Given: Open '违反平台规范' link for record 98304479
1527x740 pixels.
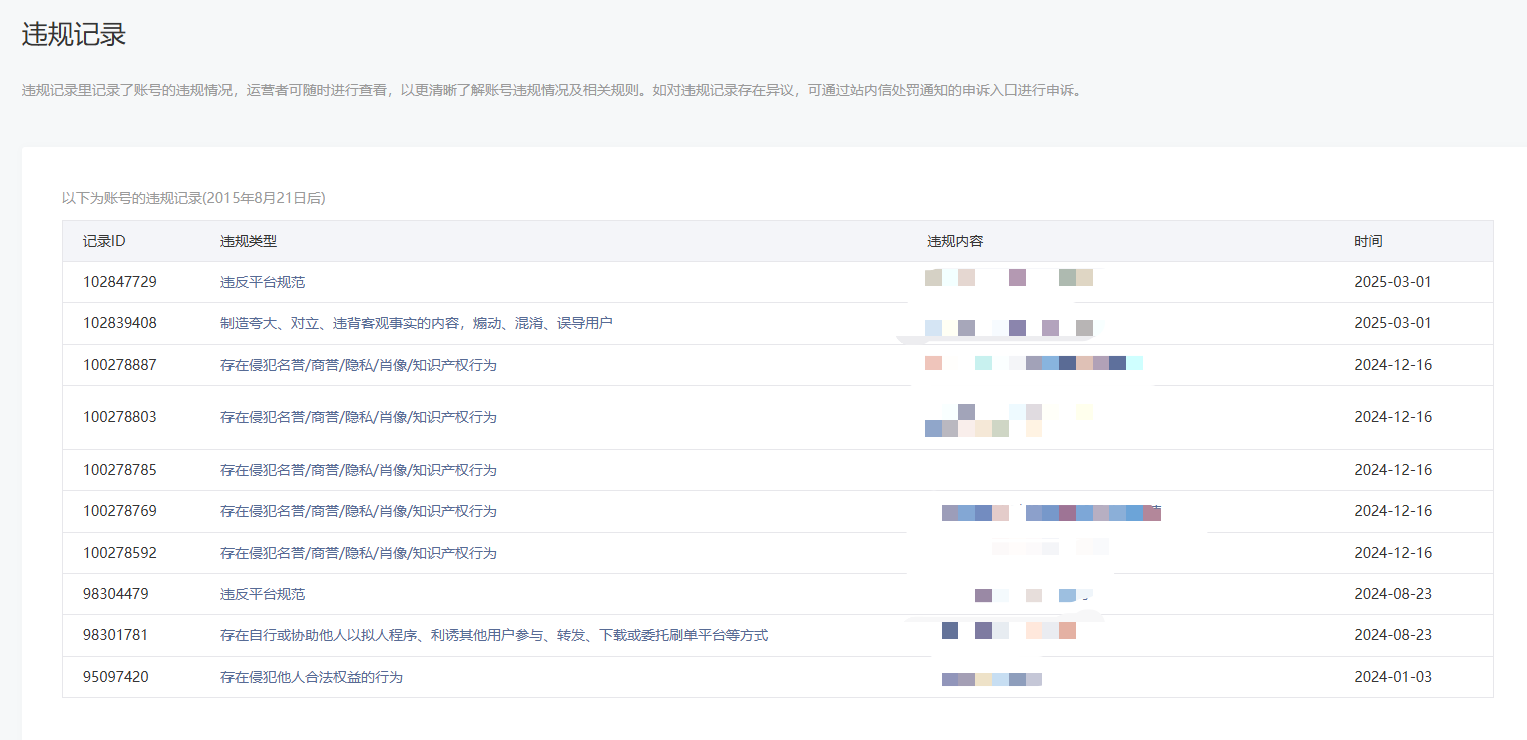Looking at the screenshot, I should (x=262, y=594).
